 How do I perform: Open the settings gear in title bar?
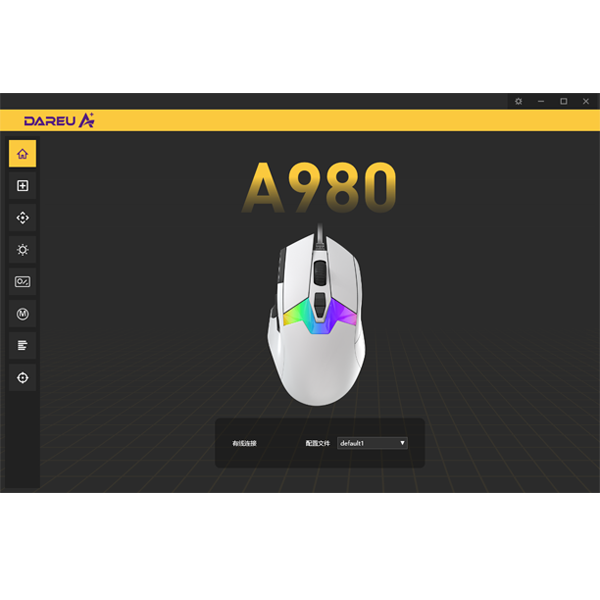coord(518,101)
